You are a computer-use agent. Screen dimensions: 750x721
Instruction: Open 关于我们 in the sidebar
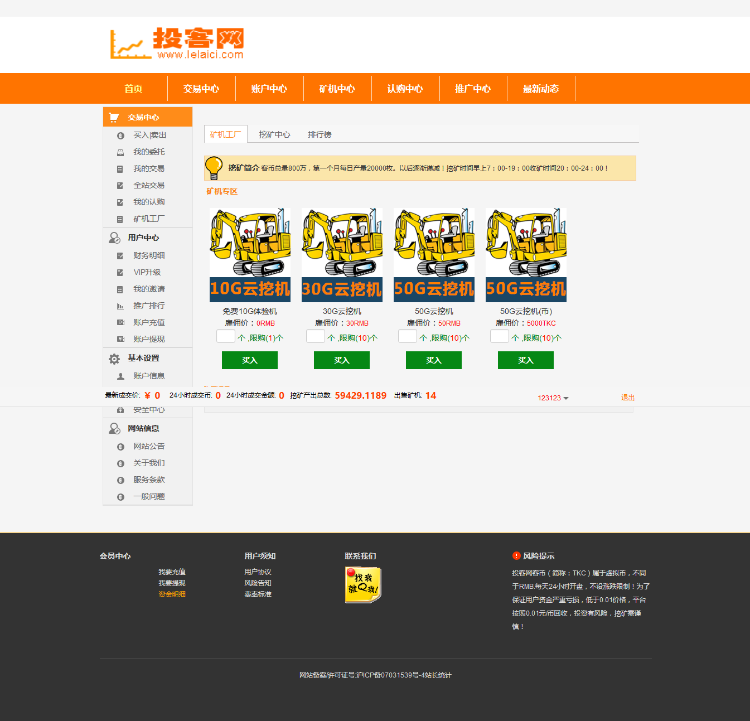(x=149, y=464)
